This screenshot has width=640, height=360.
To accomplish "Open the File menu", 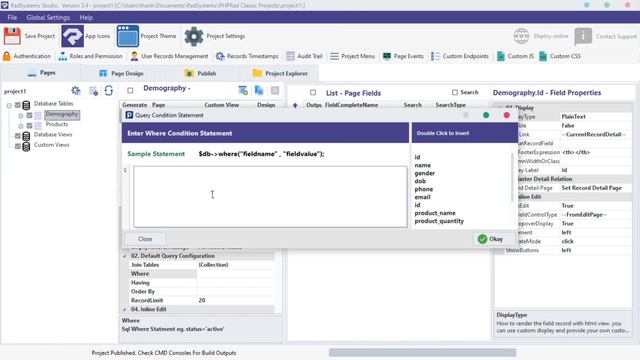I will (x=12, y=18).
